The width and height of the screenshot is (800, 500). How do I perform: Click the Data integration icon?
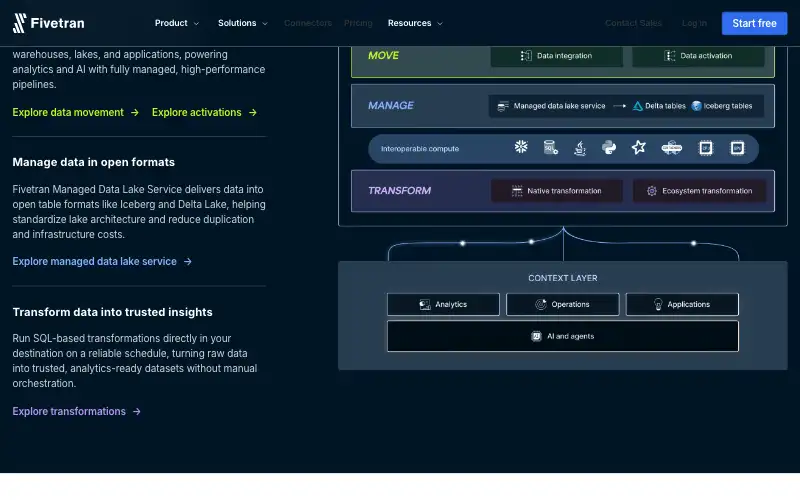click(x=526, y=56)
